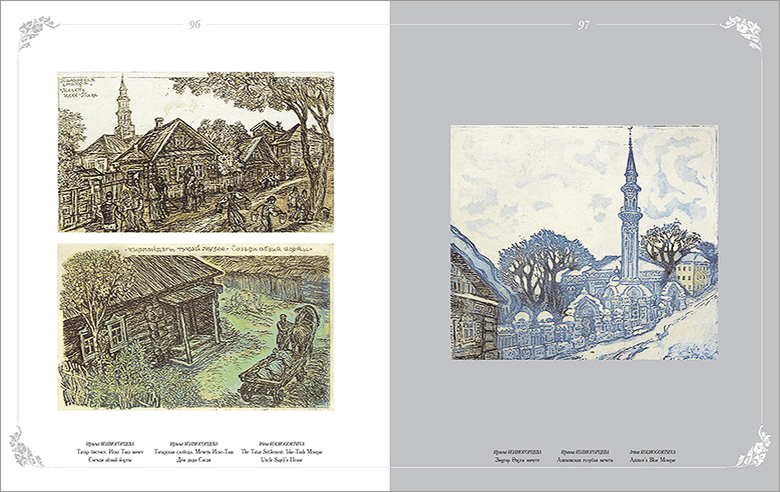Open the Uncle Sagit's House colored etching

195,327
